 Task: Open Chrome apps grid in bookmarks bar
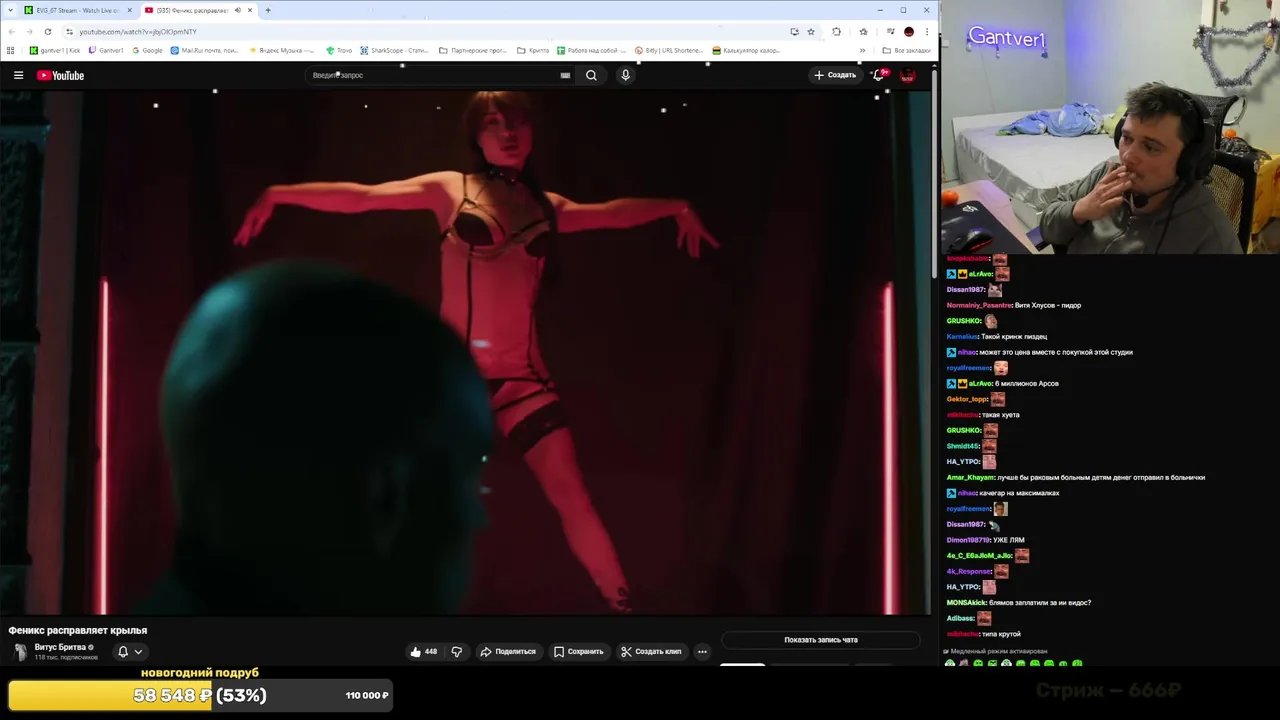coord(11,50)
